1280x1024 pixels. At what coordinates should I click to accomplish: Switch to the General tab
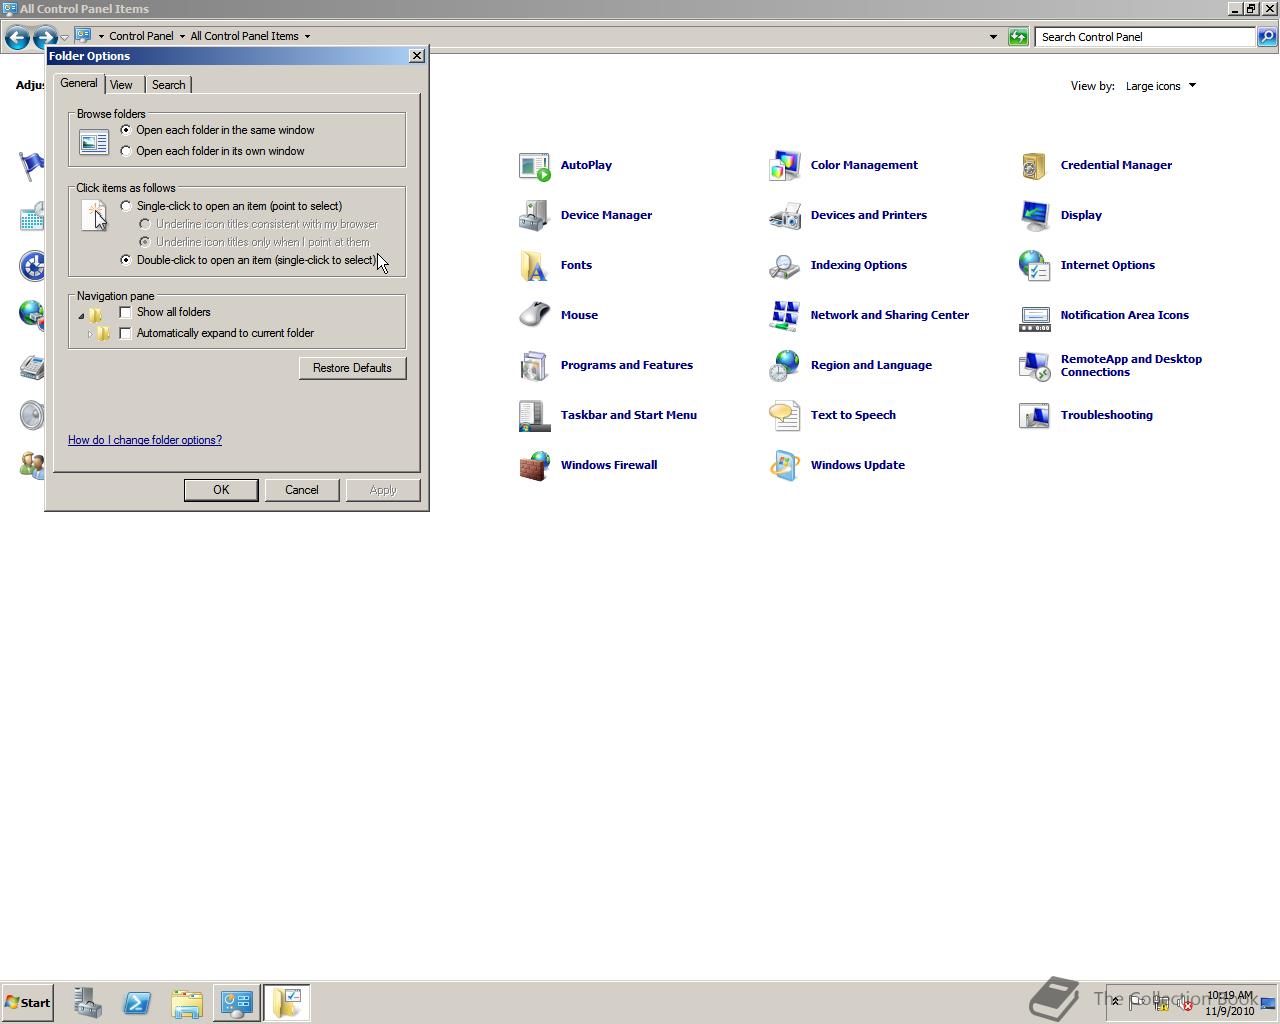point(79,84)
